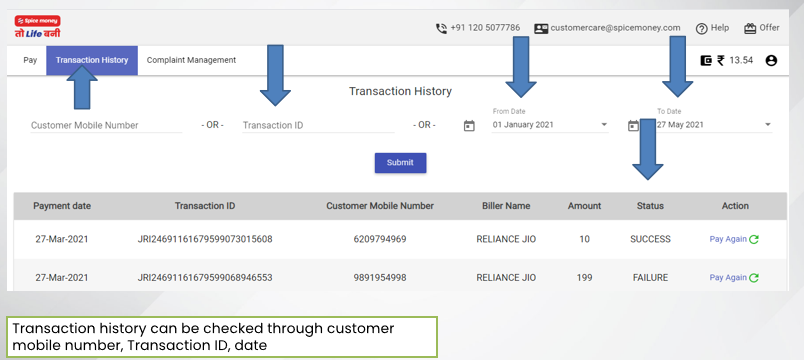Viewport: 804px width, 360px height.
Task: Open the From Date calendar icon
Action: (469, 126)
